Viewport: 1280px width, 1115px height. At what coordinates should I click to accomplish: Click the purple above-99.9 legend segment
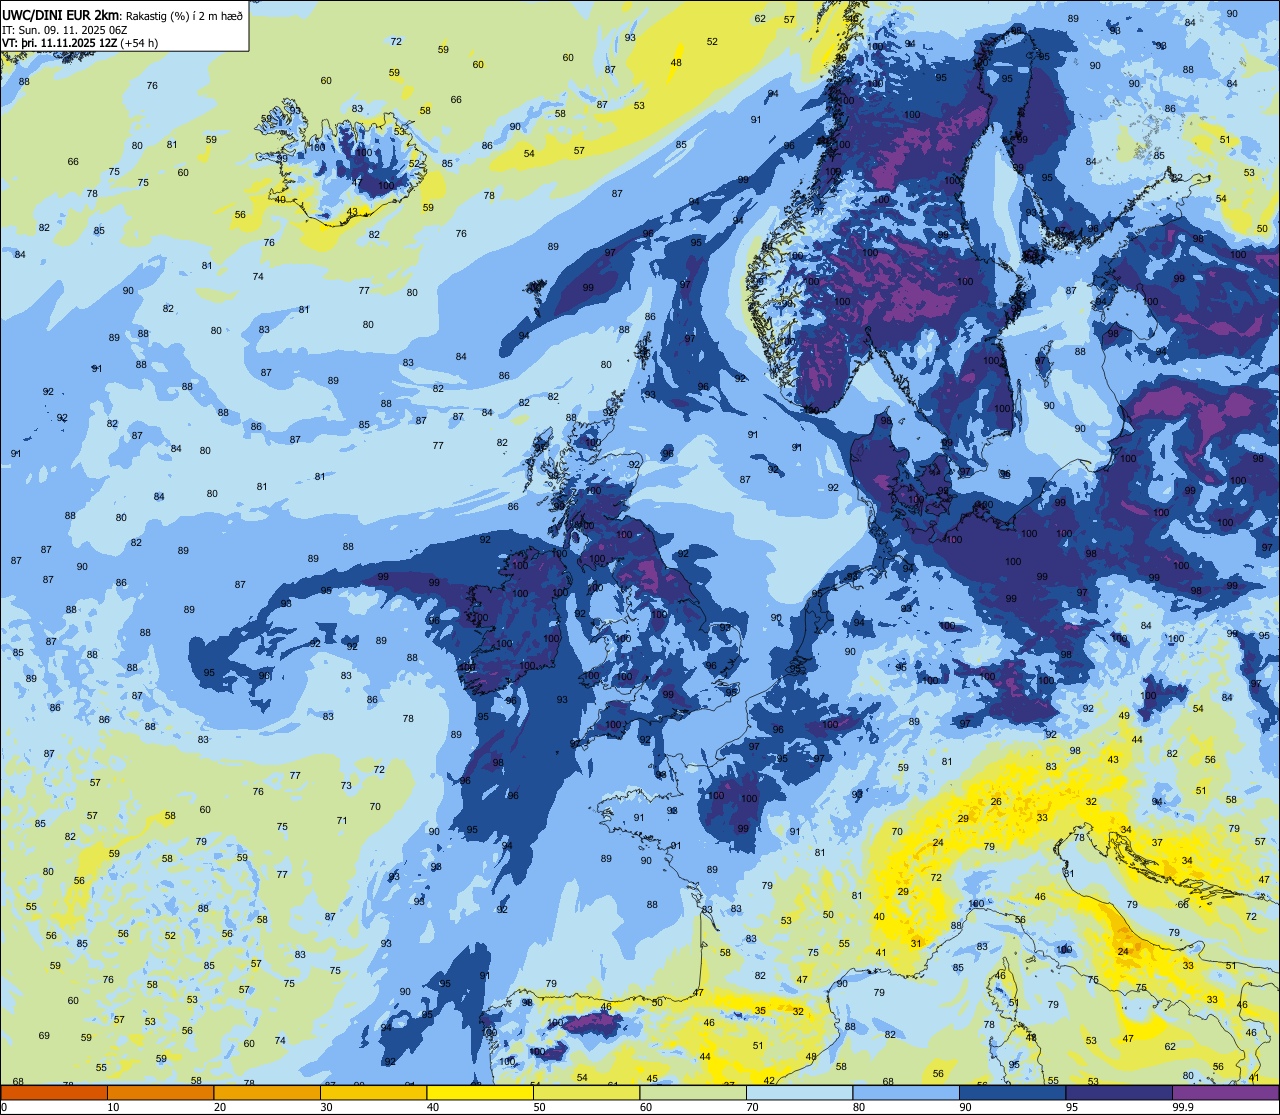[1225, 1093]
